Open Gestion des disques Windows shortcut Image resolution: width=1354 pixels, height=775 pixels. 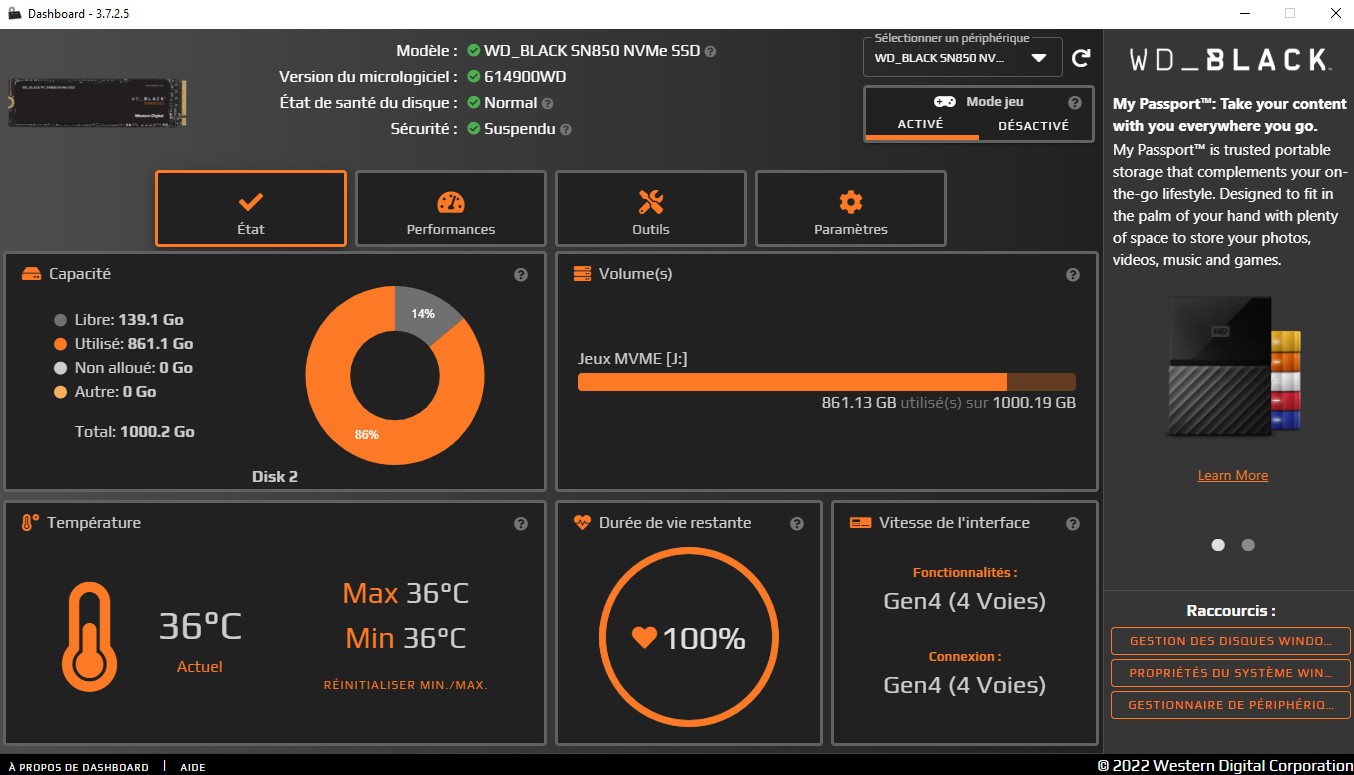1230,641
